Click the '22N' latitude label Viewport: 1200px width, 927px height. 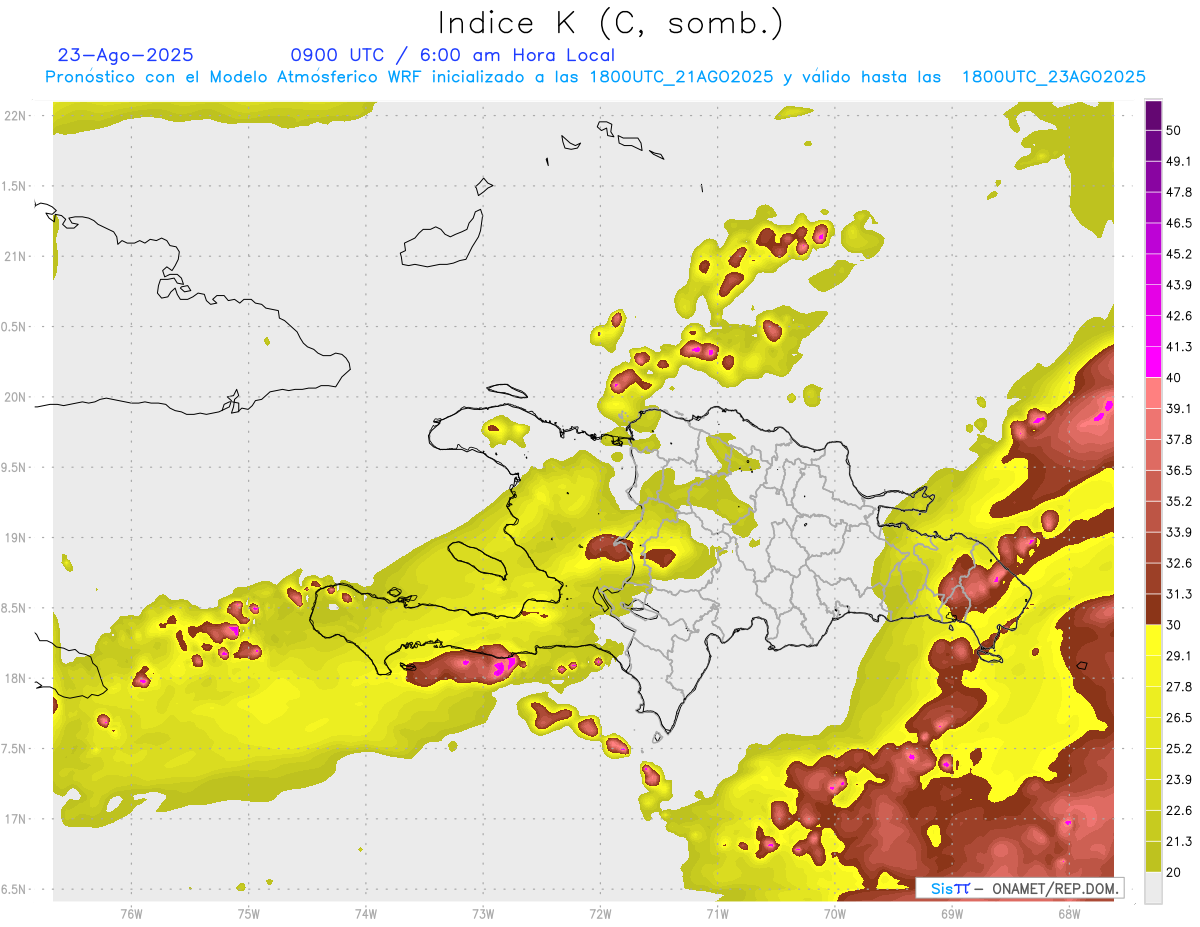click(15, 116)
